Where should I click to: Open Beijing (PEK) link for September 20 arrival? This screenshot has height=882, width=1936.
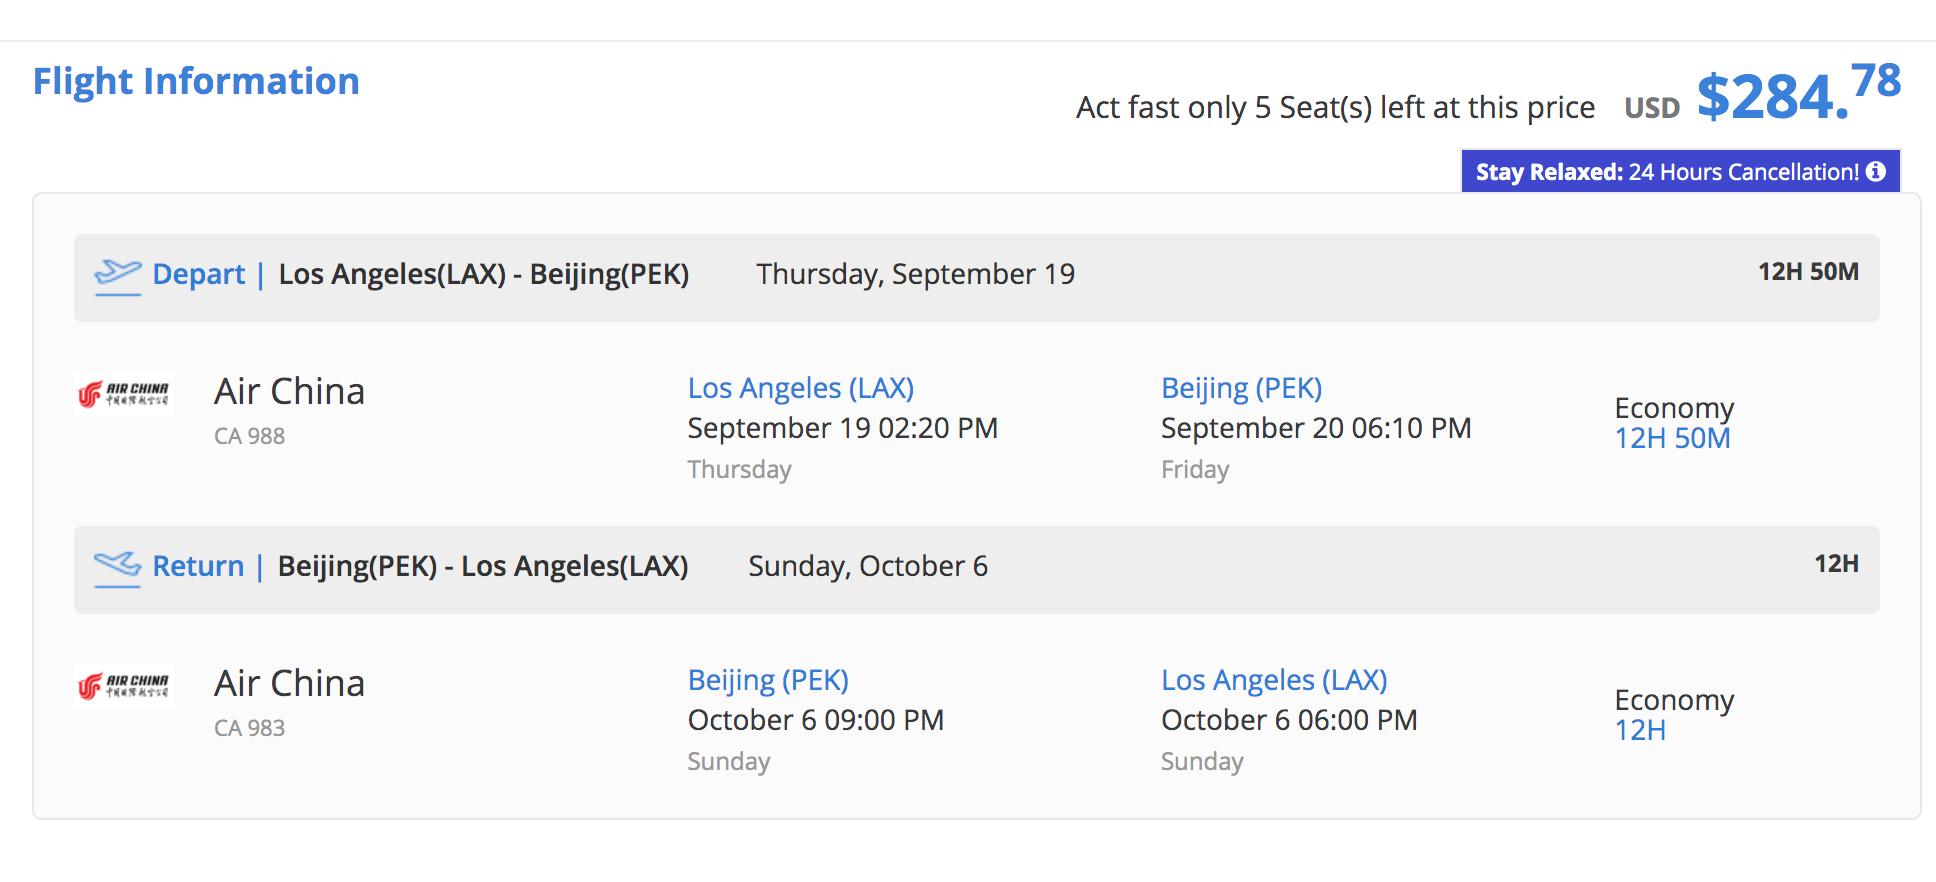1241,388
